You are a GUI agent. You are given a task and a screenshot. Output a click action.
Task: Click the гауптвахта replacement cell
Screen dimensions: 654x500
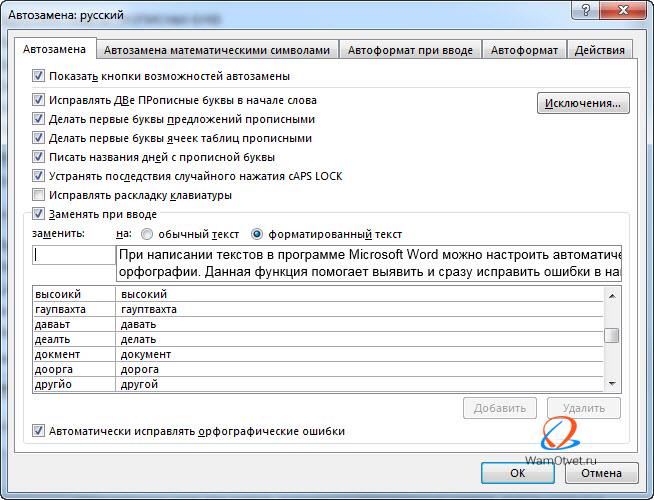(360, 309)
